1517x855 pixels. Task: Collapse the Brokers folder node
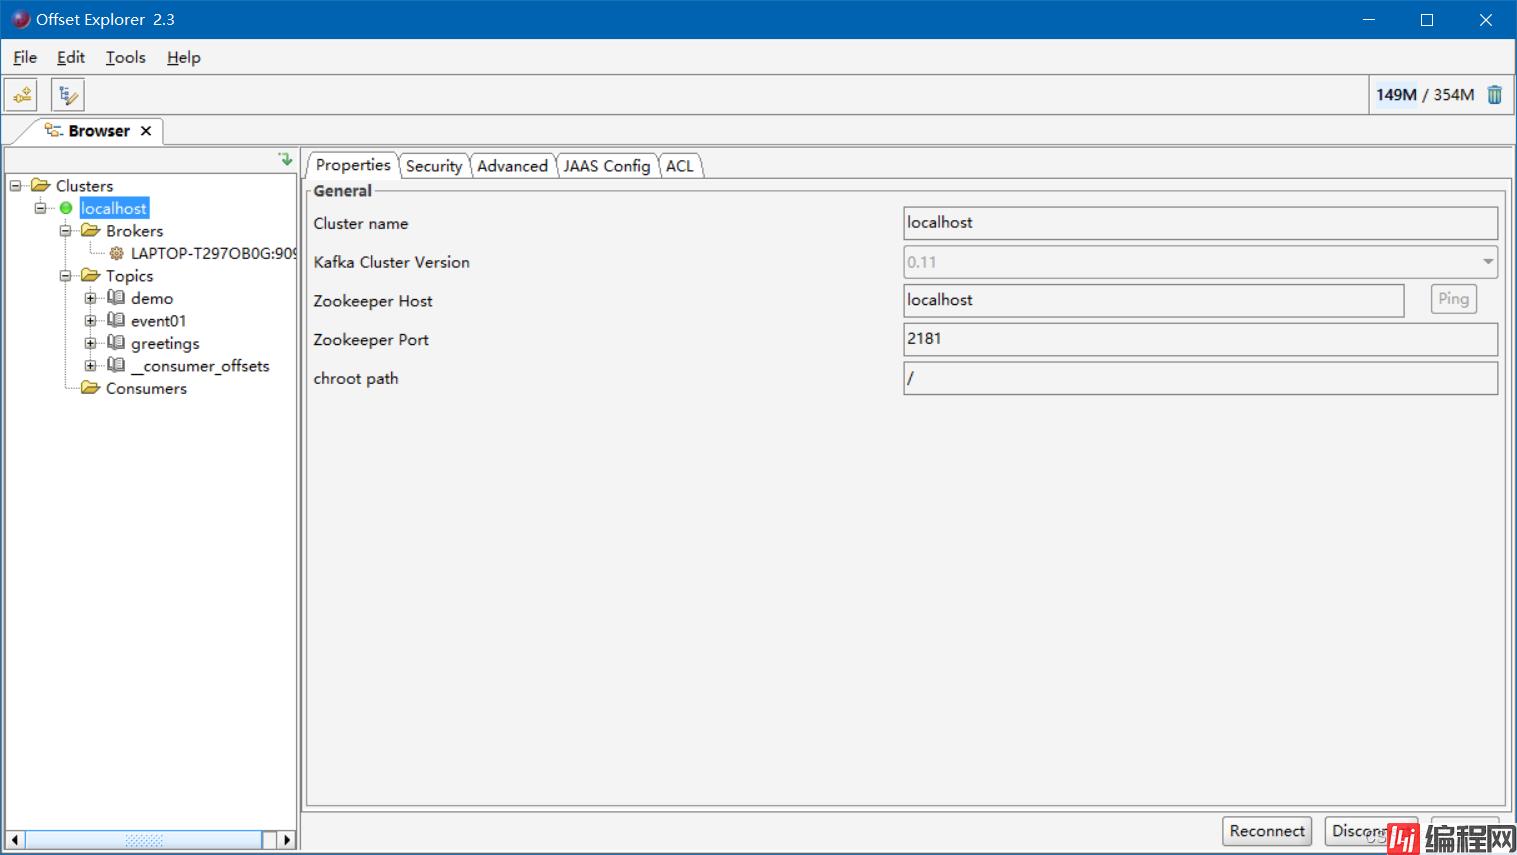(66, 230)
